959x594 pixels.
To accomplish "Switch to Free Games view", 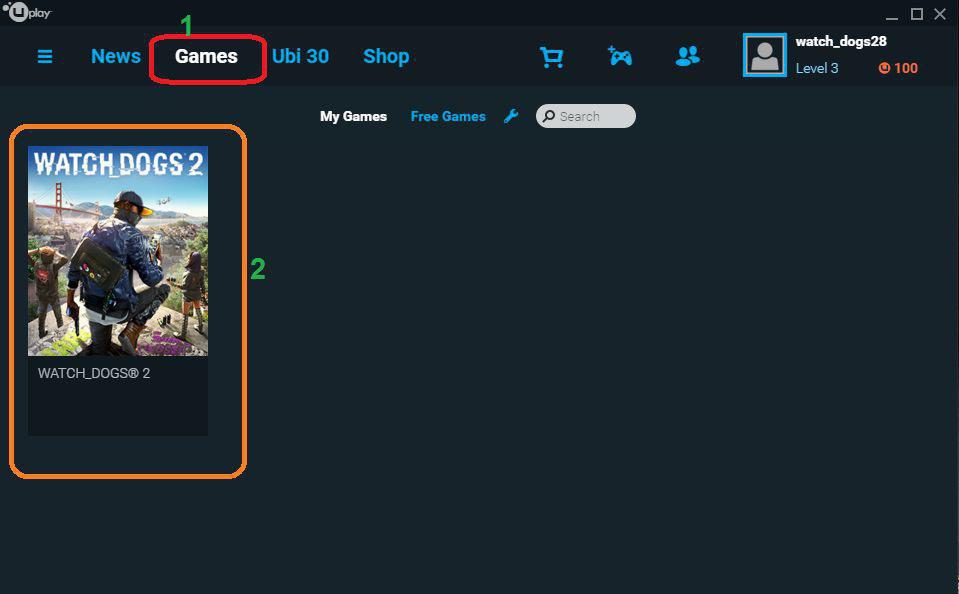I will click(x=448, y=116).
